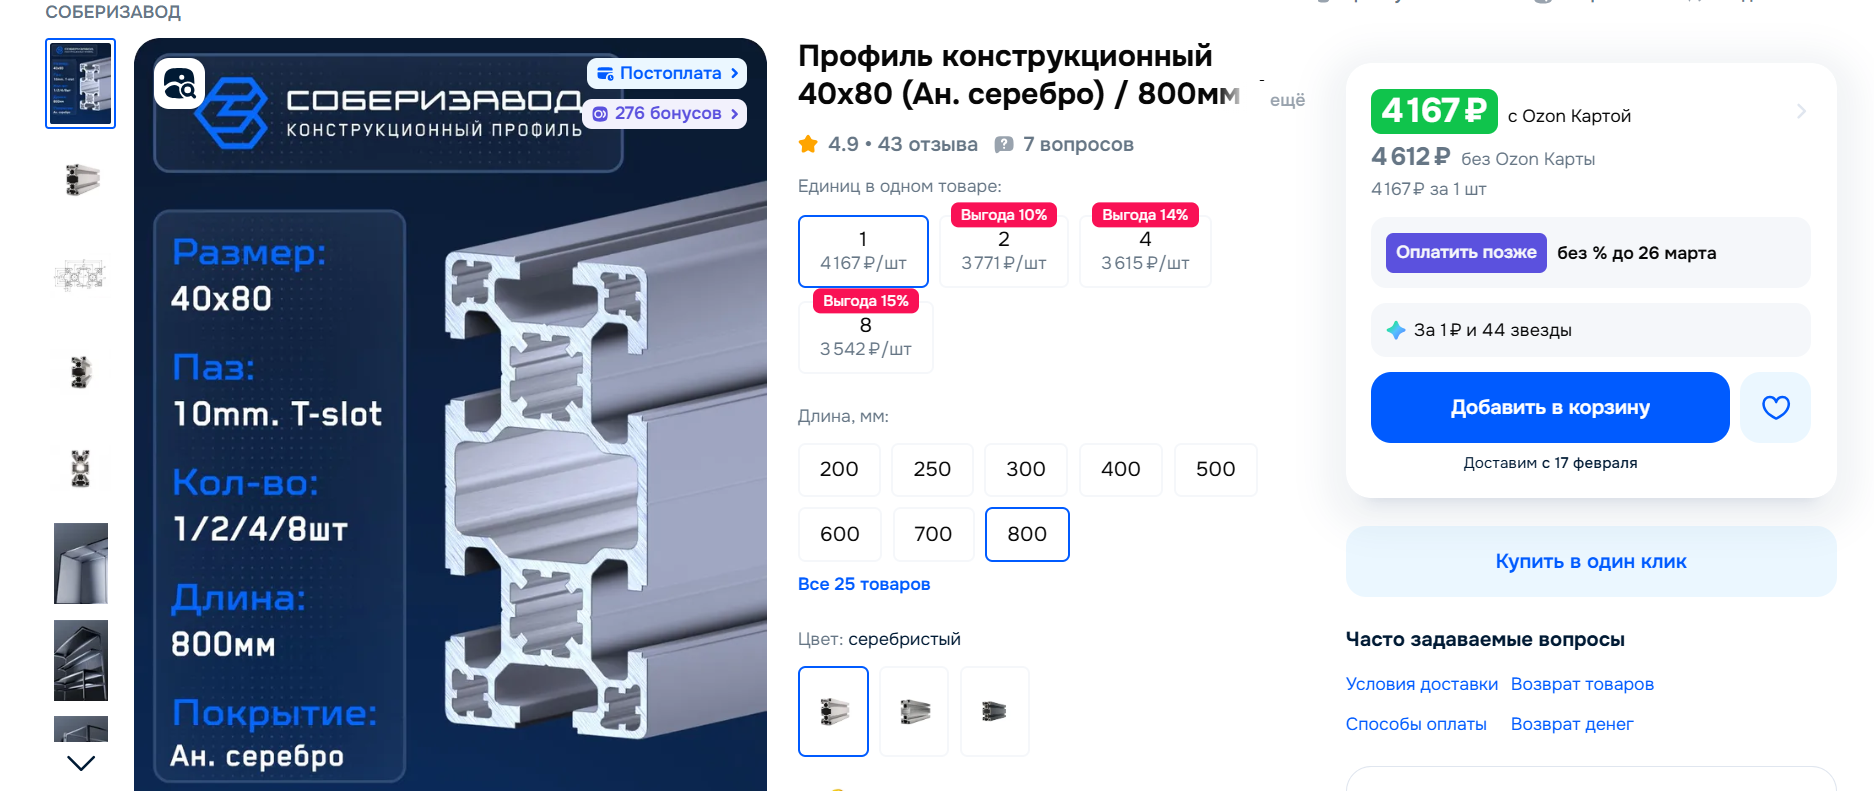Click Добавить в корзину button
The width and height of the screenshot is (1874, 791).
click(1550, 407)
